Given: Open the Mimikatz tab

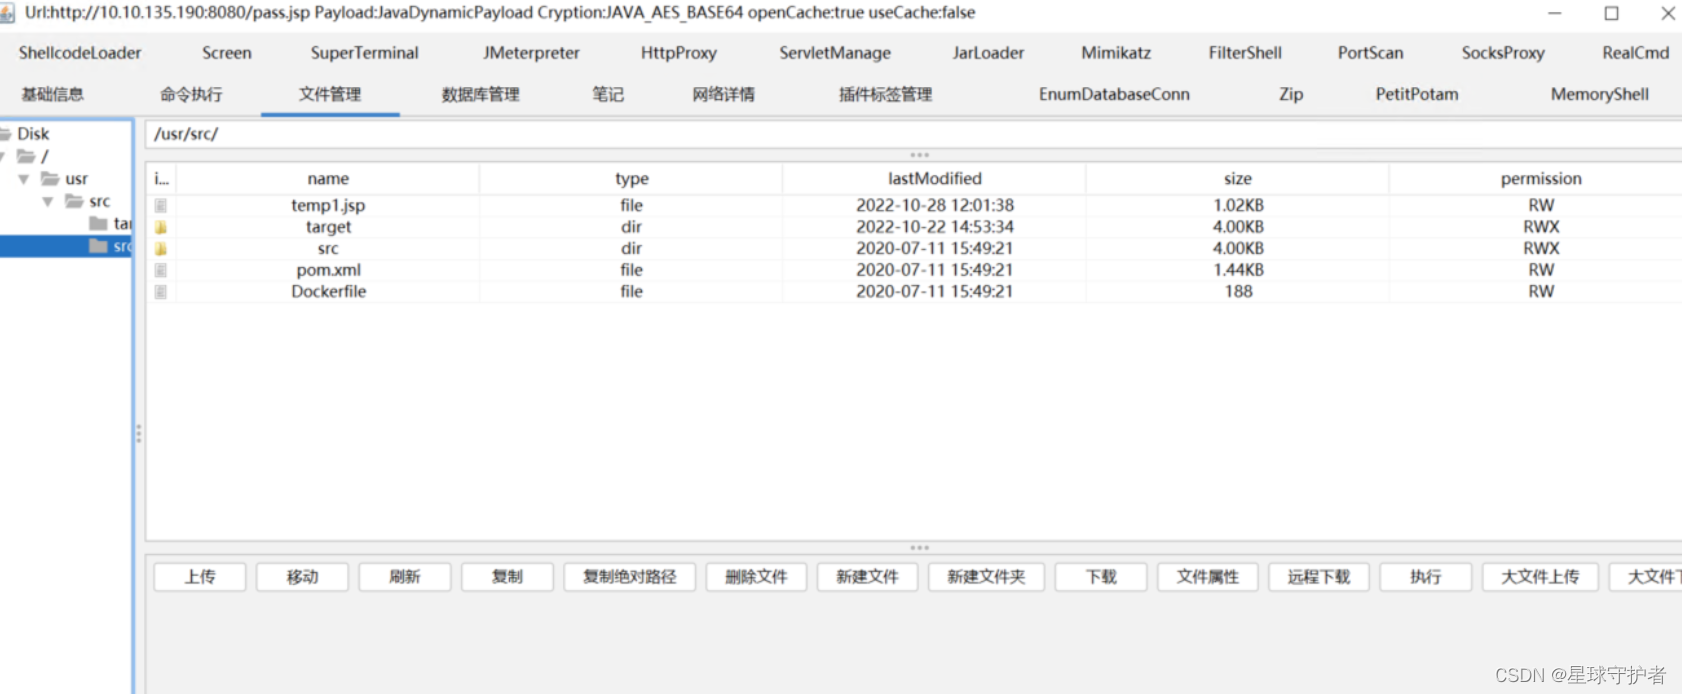Looking at the screenshot, I should tap(1116, 53).
